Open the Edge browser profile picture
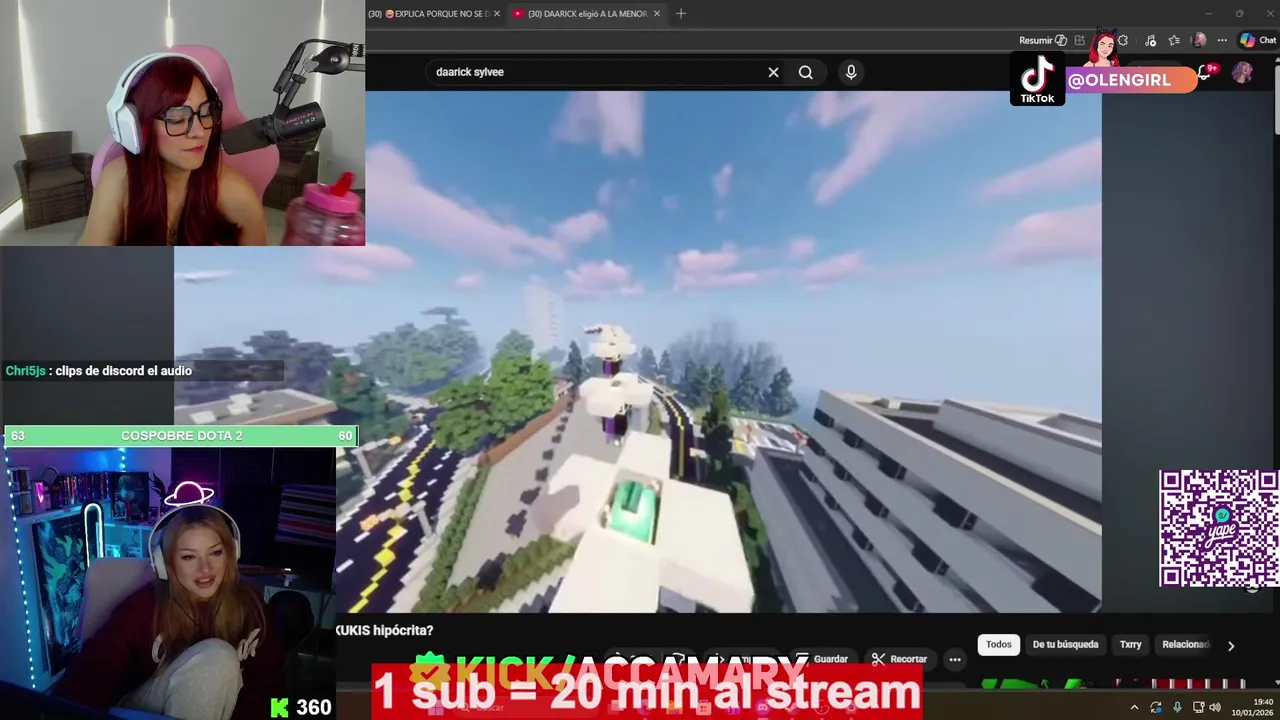The width and height of the screenshot is (1280, 720). [x=1200, y=41]
